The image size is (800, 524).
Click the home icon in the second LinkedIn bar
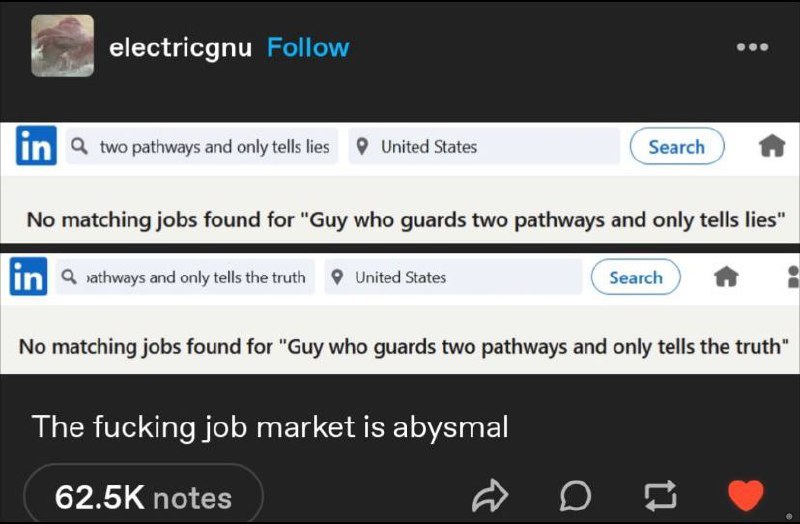coord(725,277)
